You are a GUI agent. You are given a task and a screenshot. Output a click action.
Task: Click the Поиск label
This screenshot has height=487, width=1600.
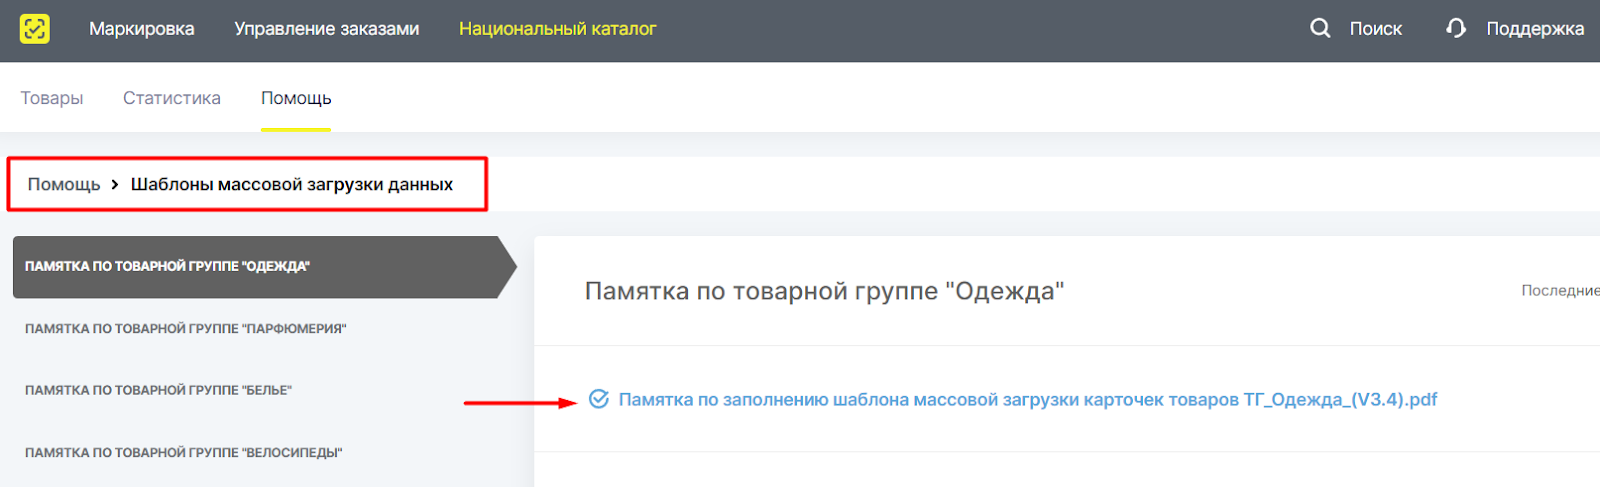pos(1375,29)
